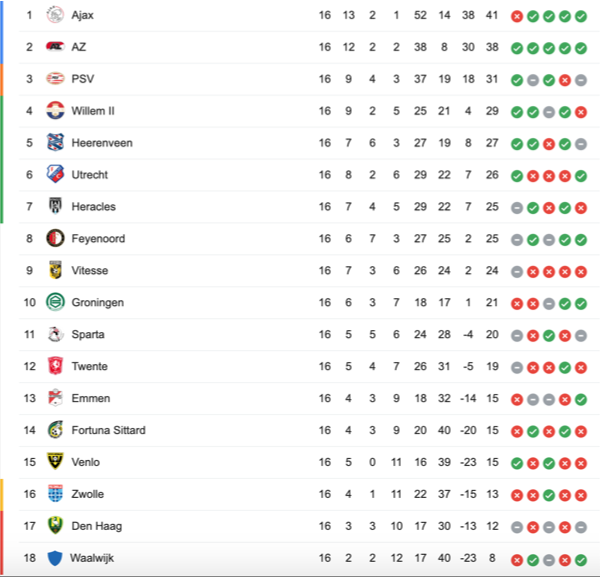Click AZ's last green win indicator
601x577 pixels.
coord(581,48)
